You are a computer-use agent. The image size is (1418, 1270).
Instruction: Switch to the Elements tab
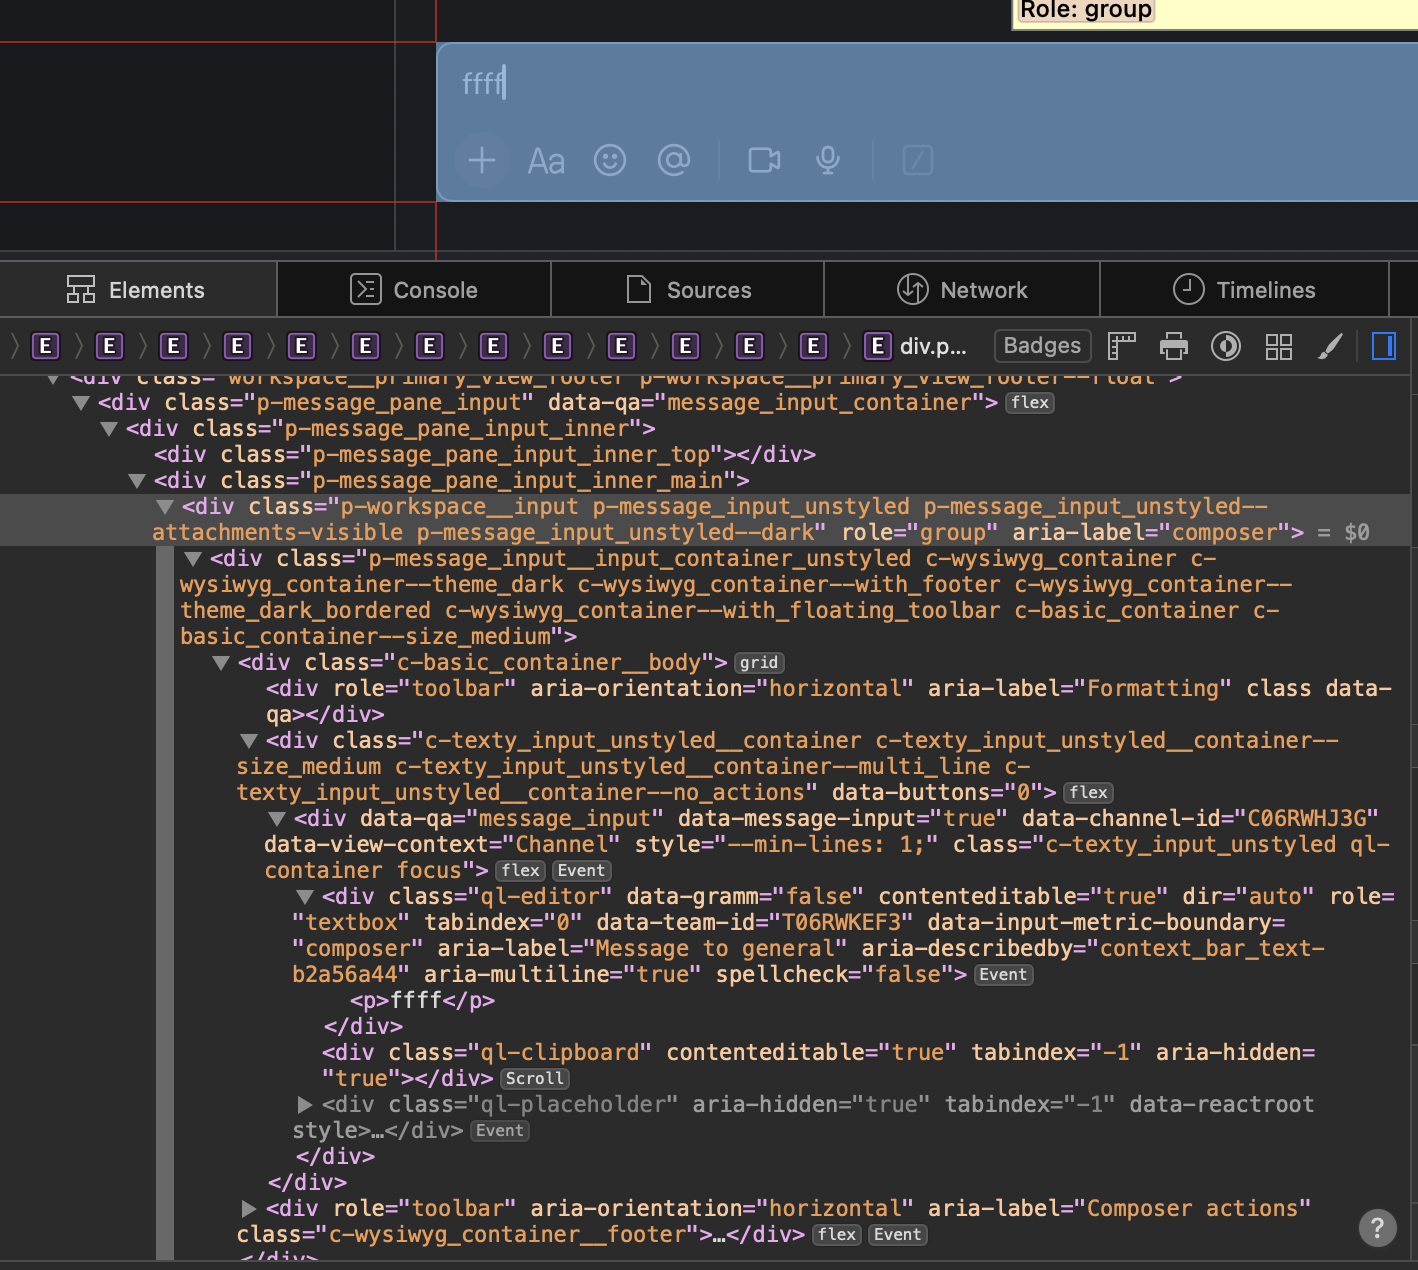(138, 290)
